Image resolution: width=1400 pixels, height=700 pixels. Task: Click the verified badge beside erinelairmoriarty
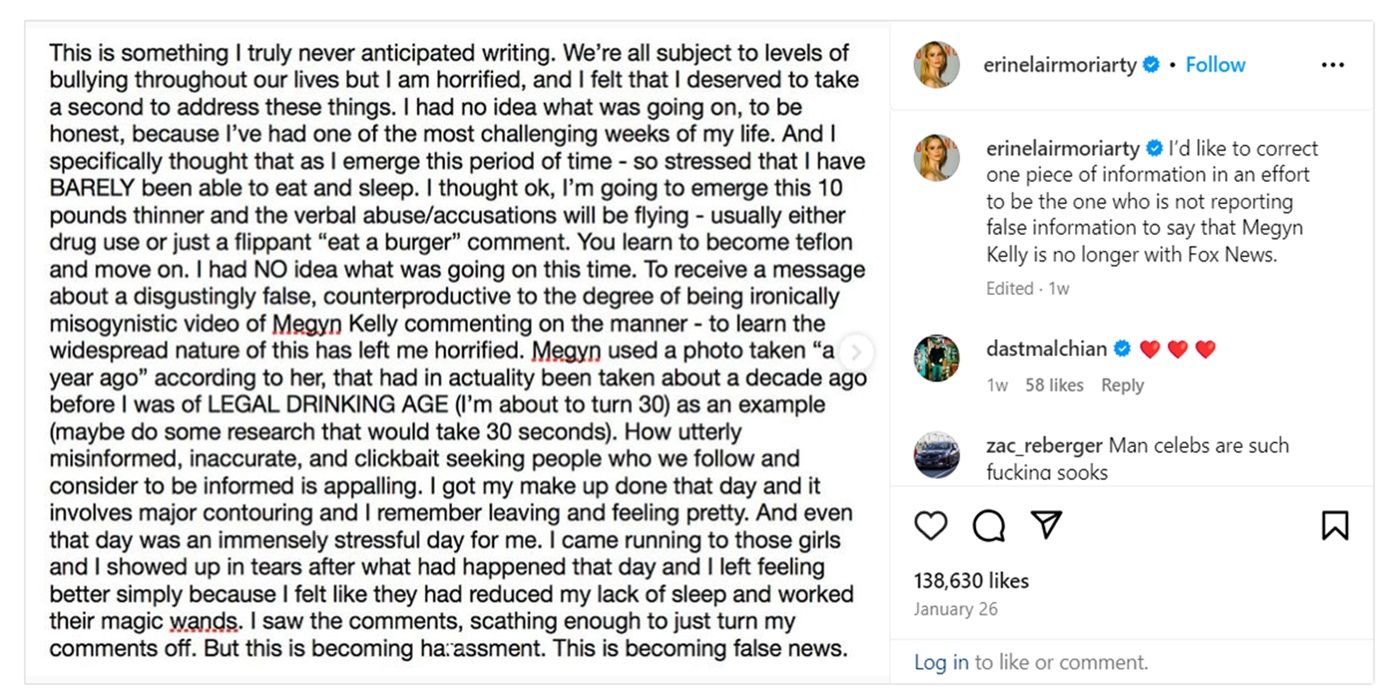click(1151, 63)
